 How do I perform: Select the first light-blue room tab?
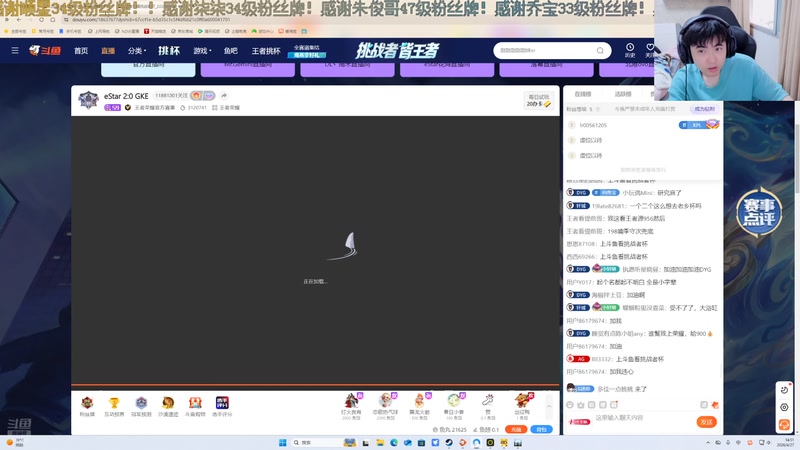pyautogui.click(x=148, y=69)
